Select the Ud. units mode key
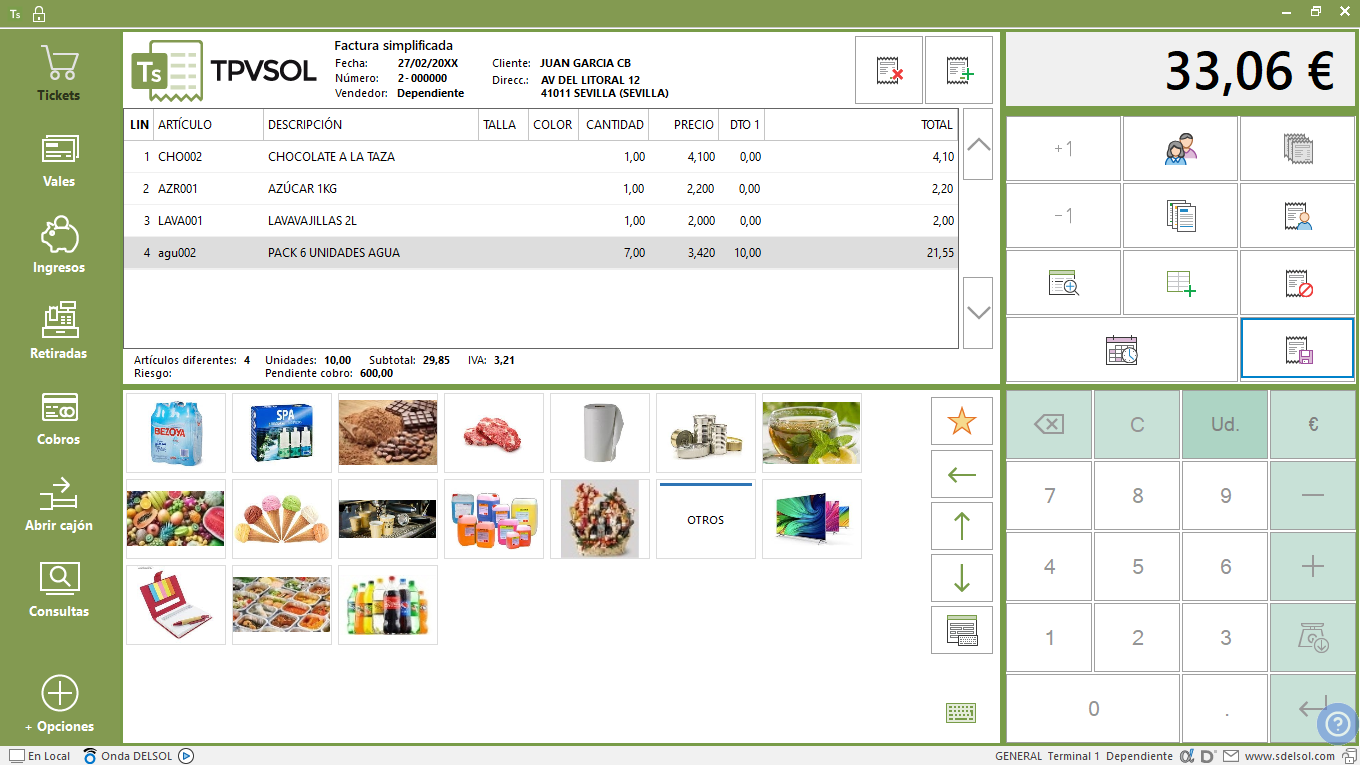The width and height of the screenshot is (1360, 765). click(x=1225, y=424)
